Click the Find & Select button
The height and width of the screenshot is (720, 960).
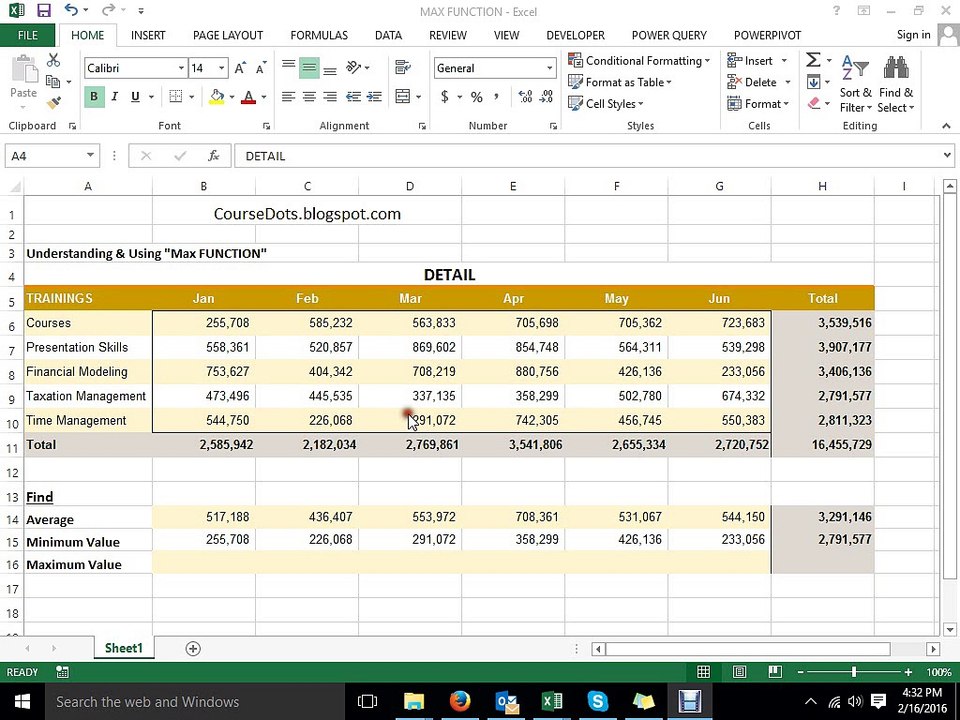click(896, 83)
